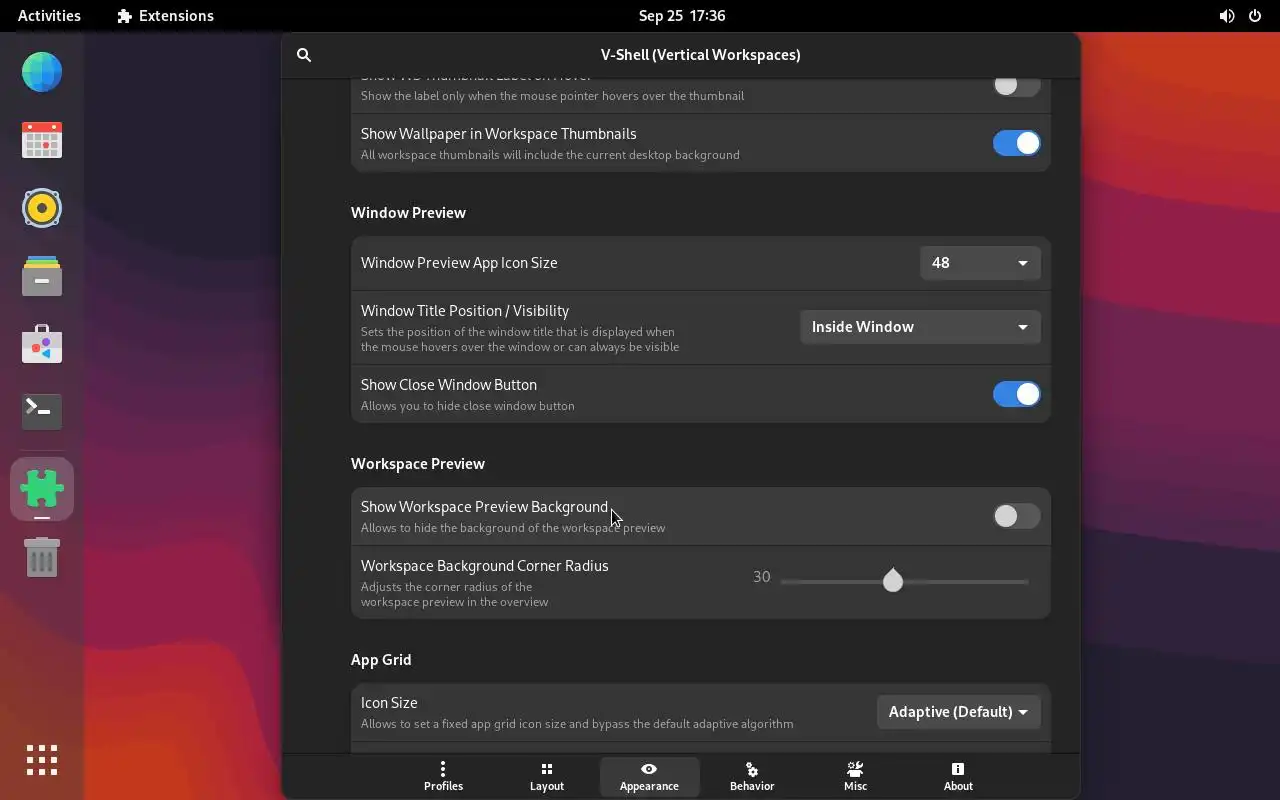The image size is (1280, 800).
Task: Click the Show Close Window Button label
Action: 449,385
